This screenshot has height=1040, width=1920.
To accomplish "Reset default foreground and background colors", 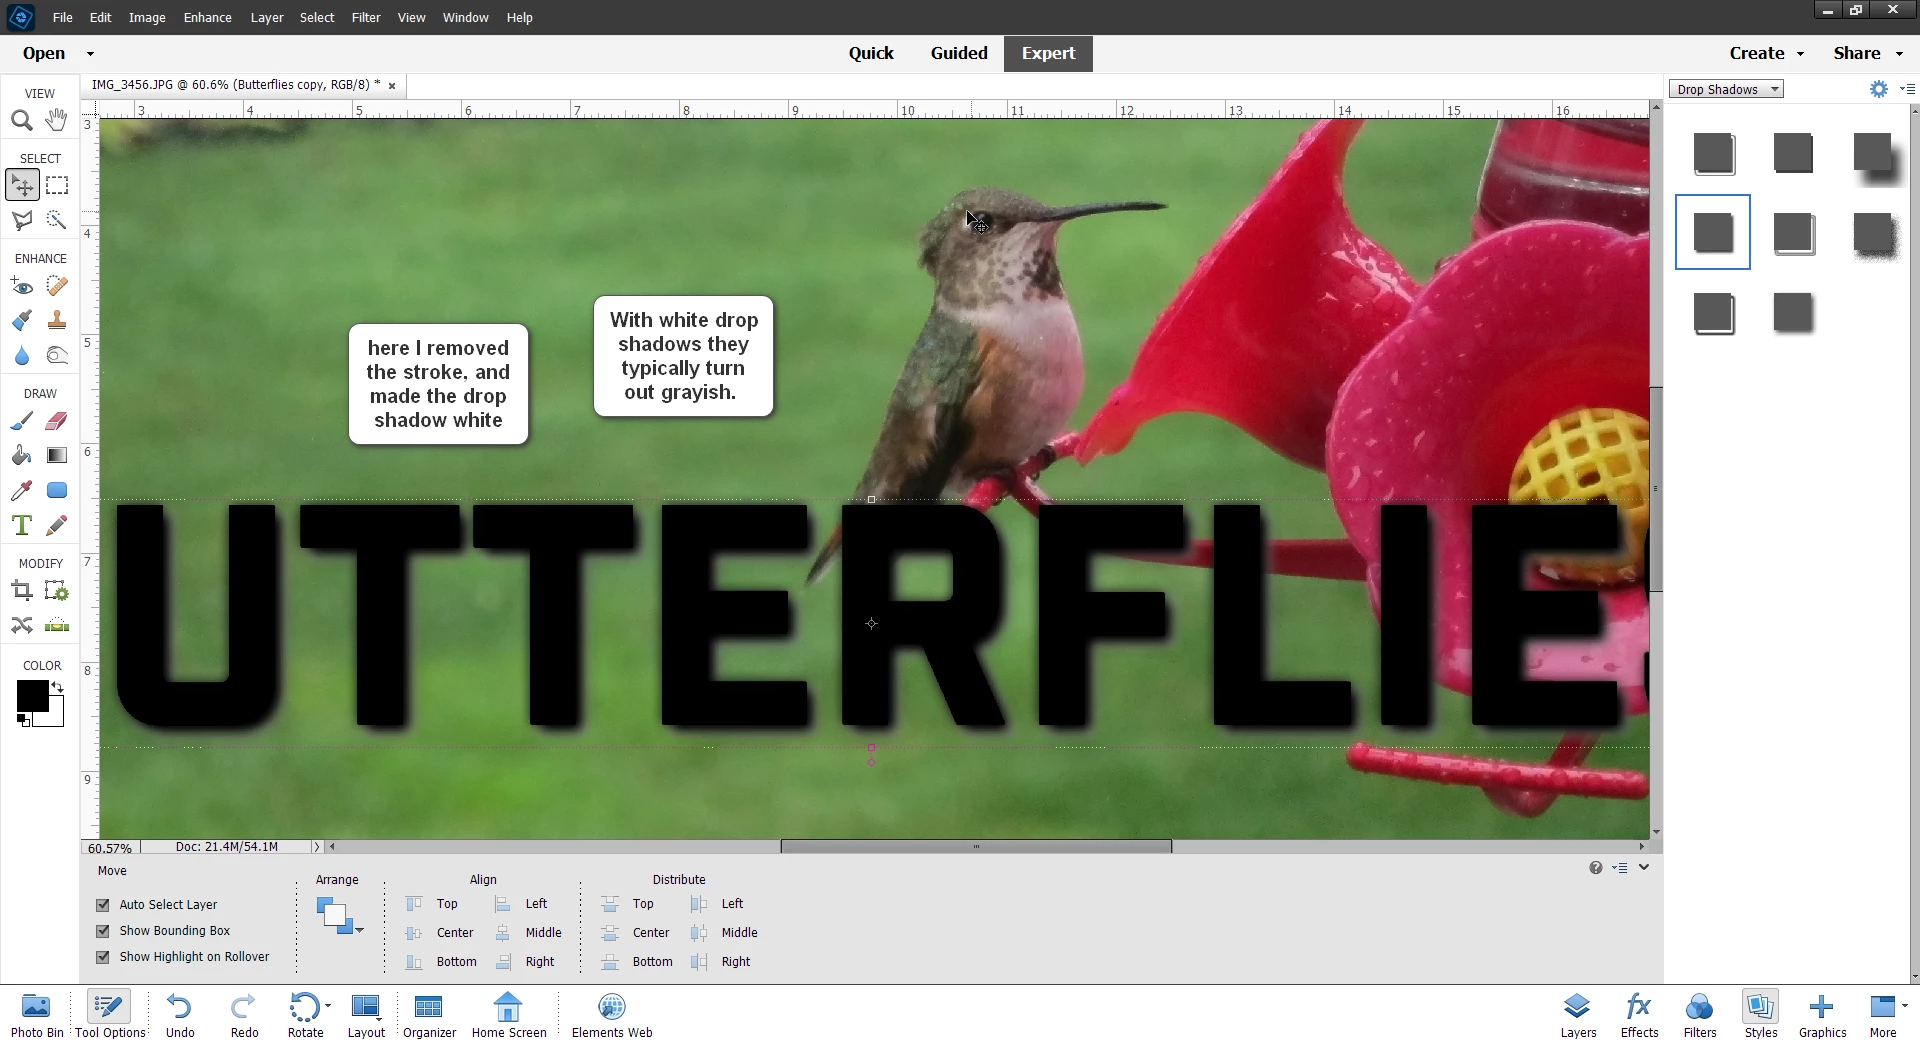I will click(x=23, y=720).
